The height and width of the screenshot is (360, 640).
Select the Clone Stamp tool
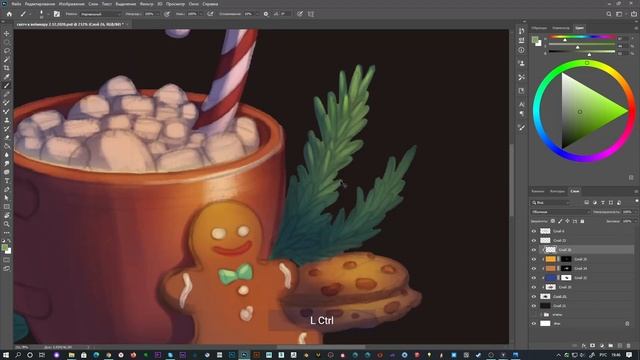coord(7,120)
